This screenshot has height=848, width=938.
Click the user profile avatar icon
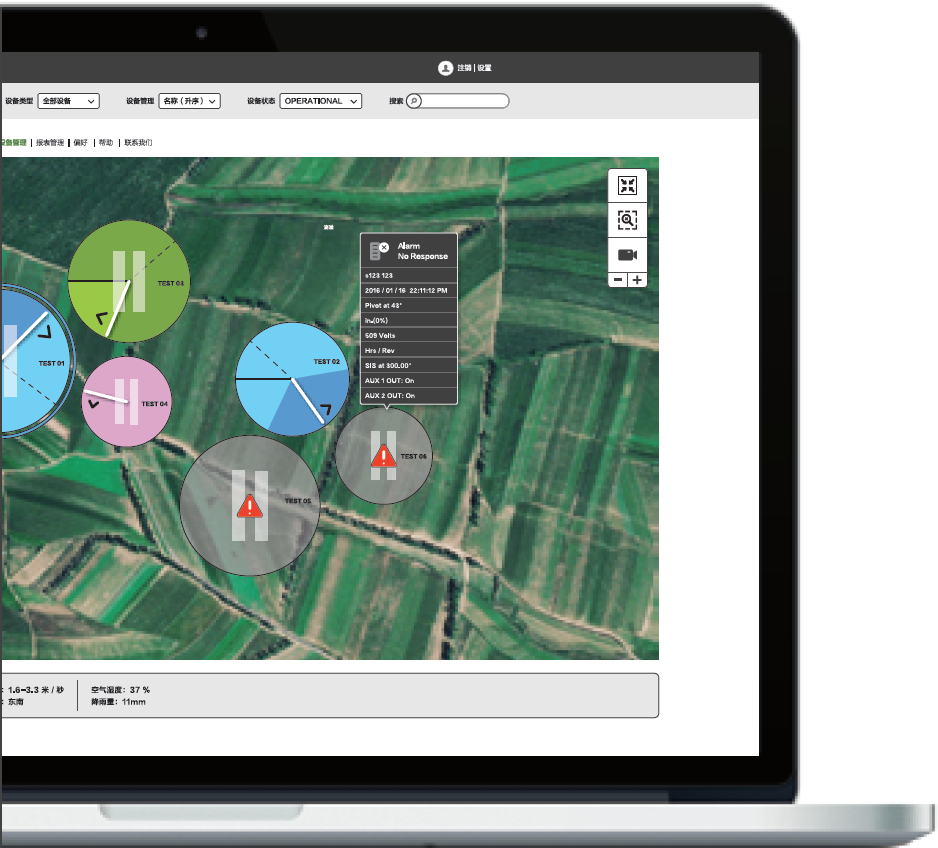click(445, 68)
